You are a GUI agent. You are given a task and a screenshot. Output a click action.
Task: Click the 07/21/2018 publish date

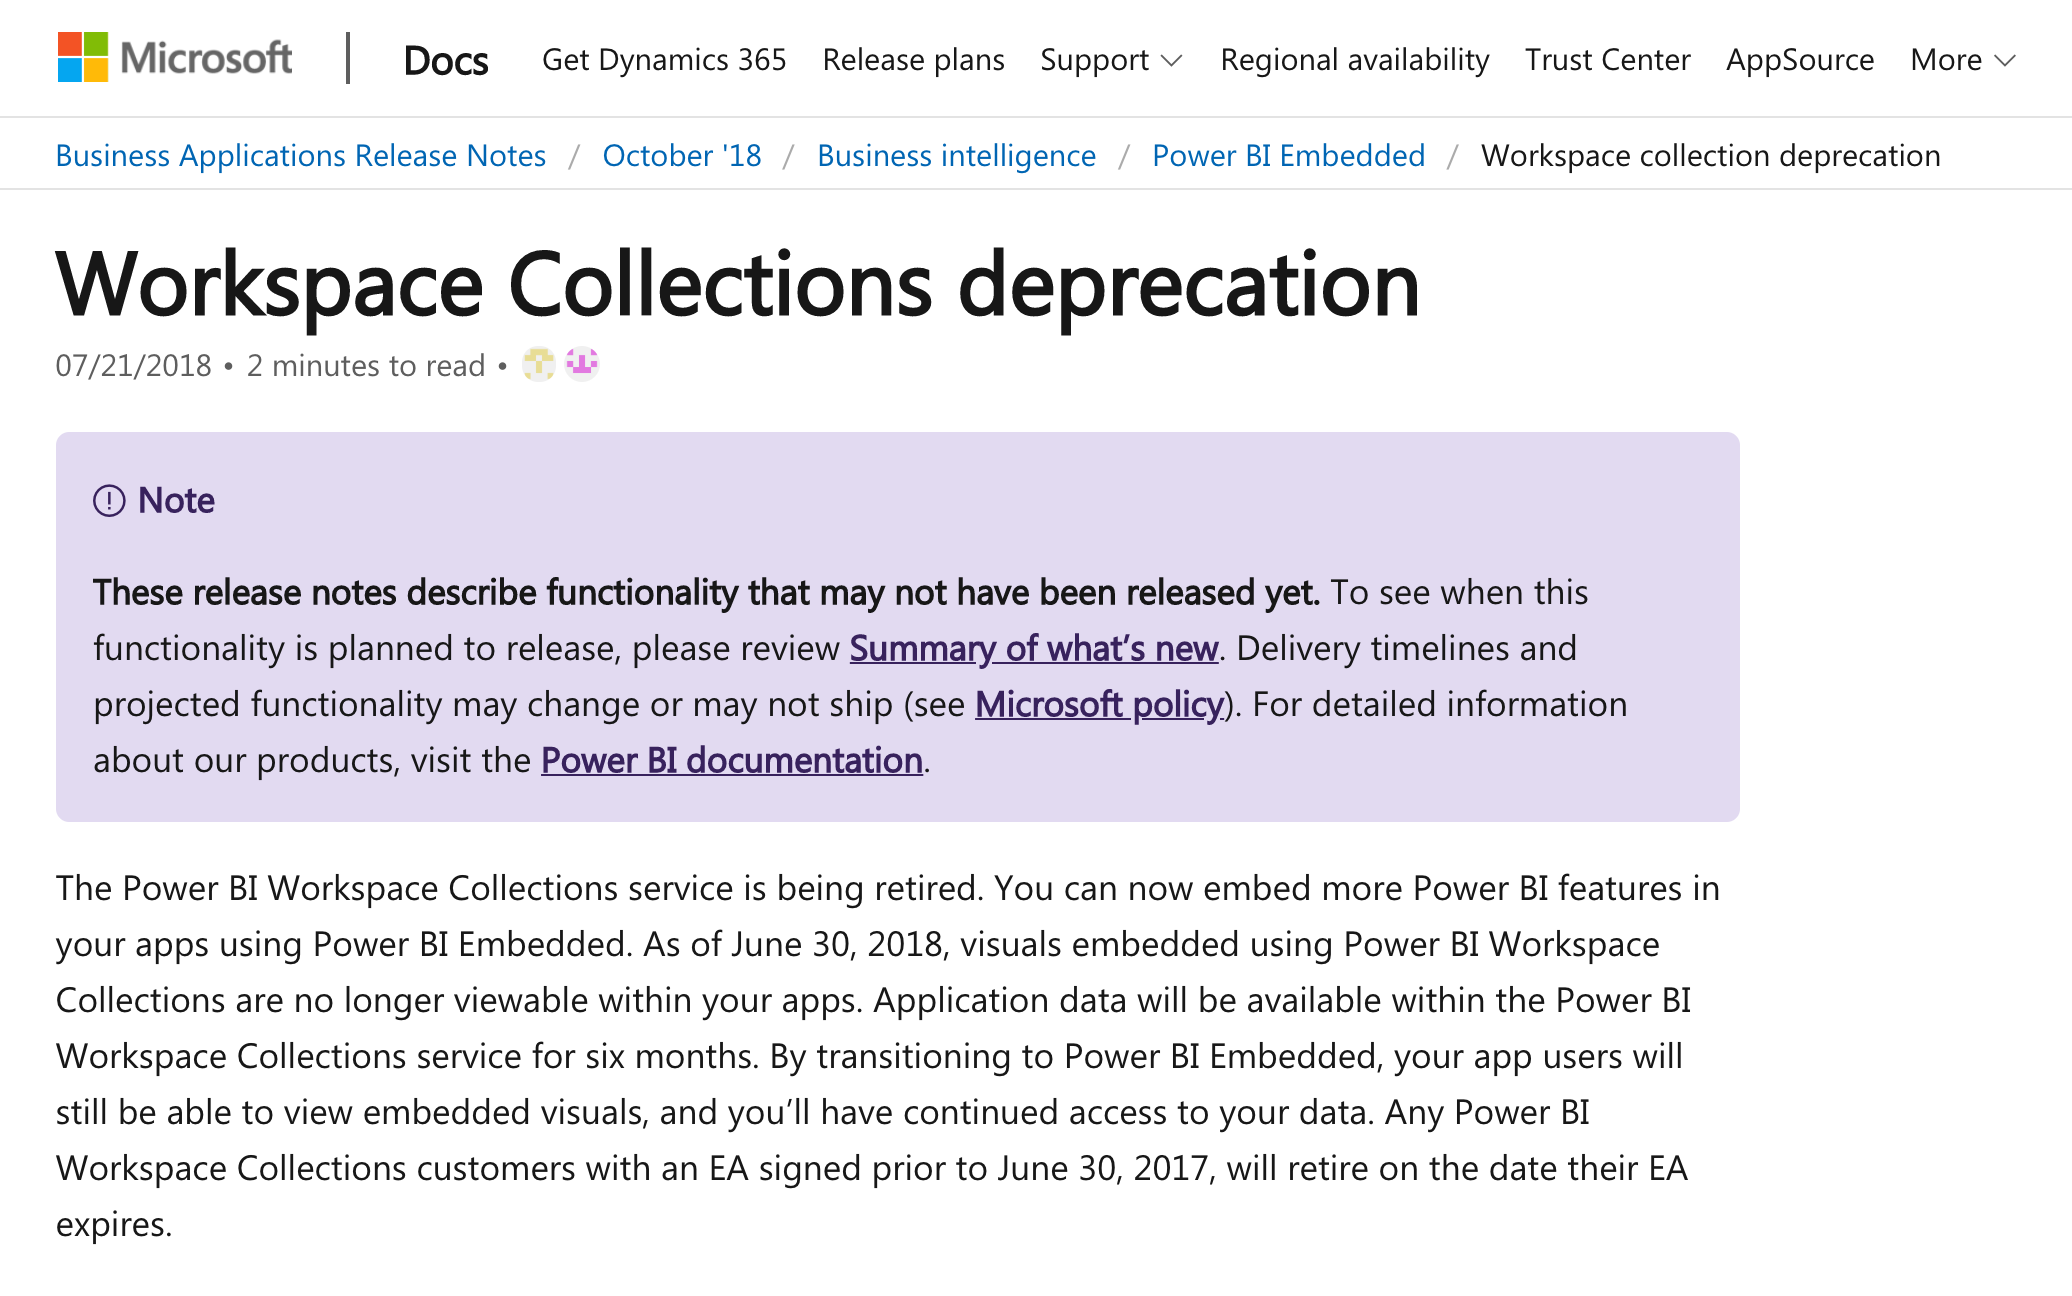[x=134, y=365]
